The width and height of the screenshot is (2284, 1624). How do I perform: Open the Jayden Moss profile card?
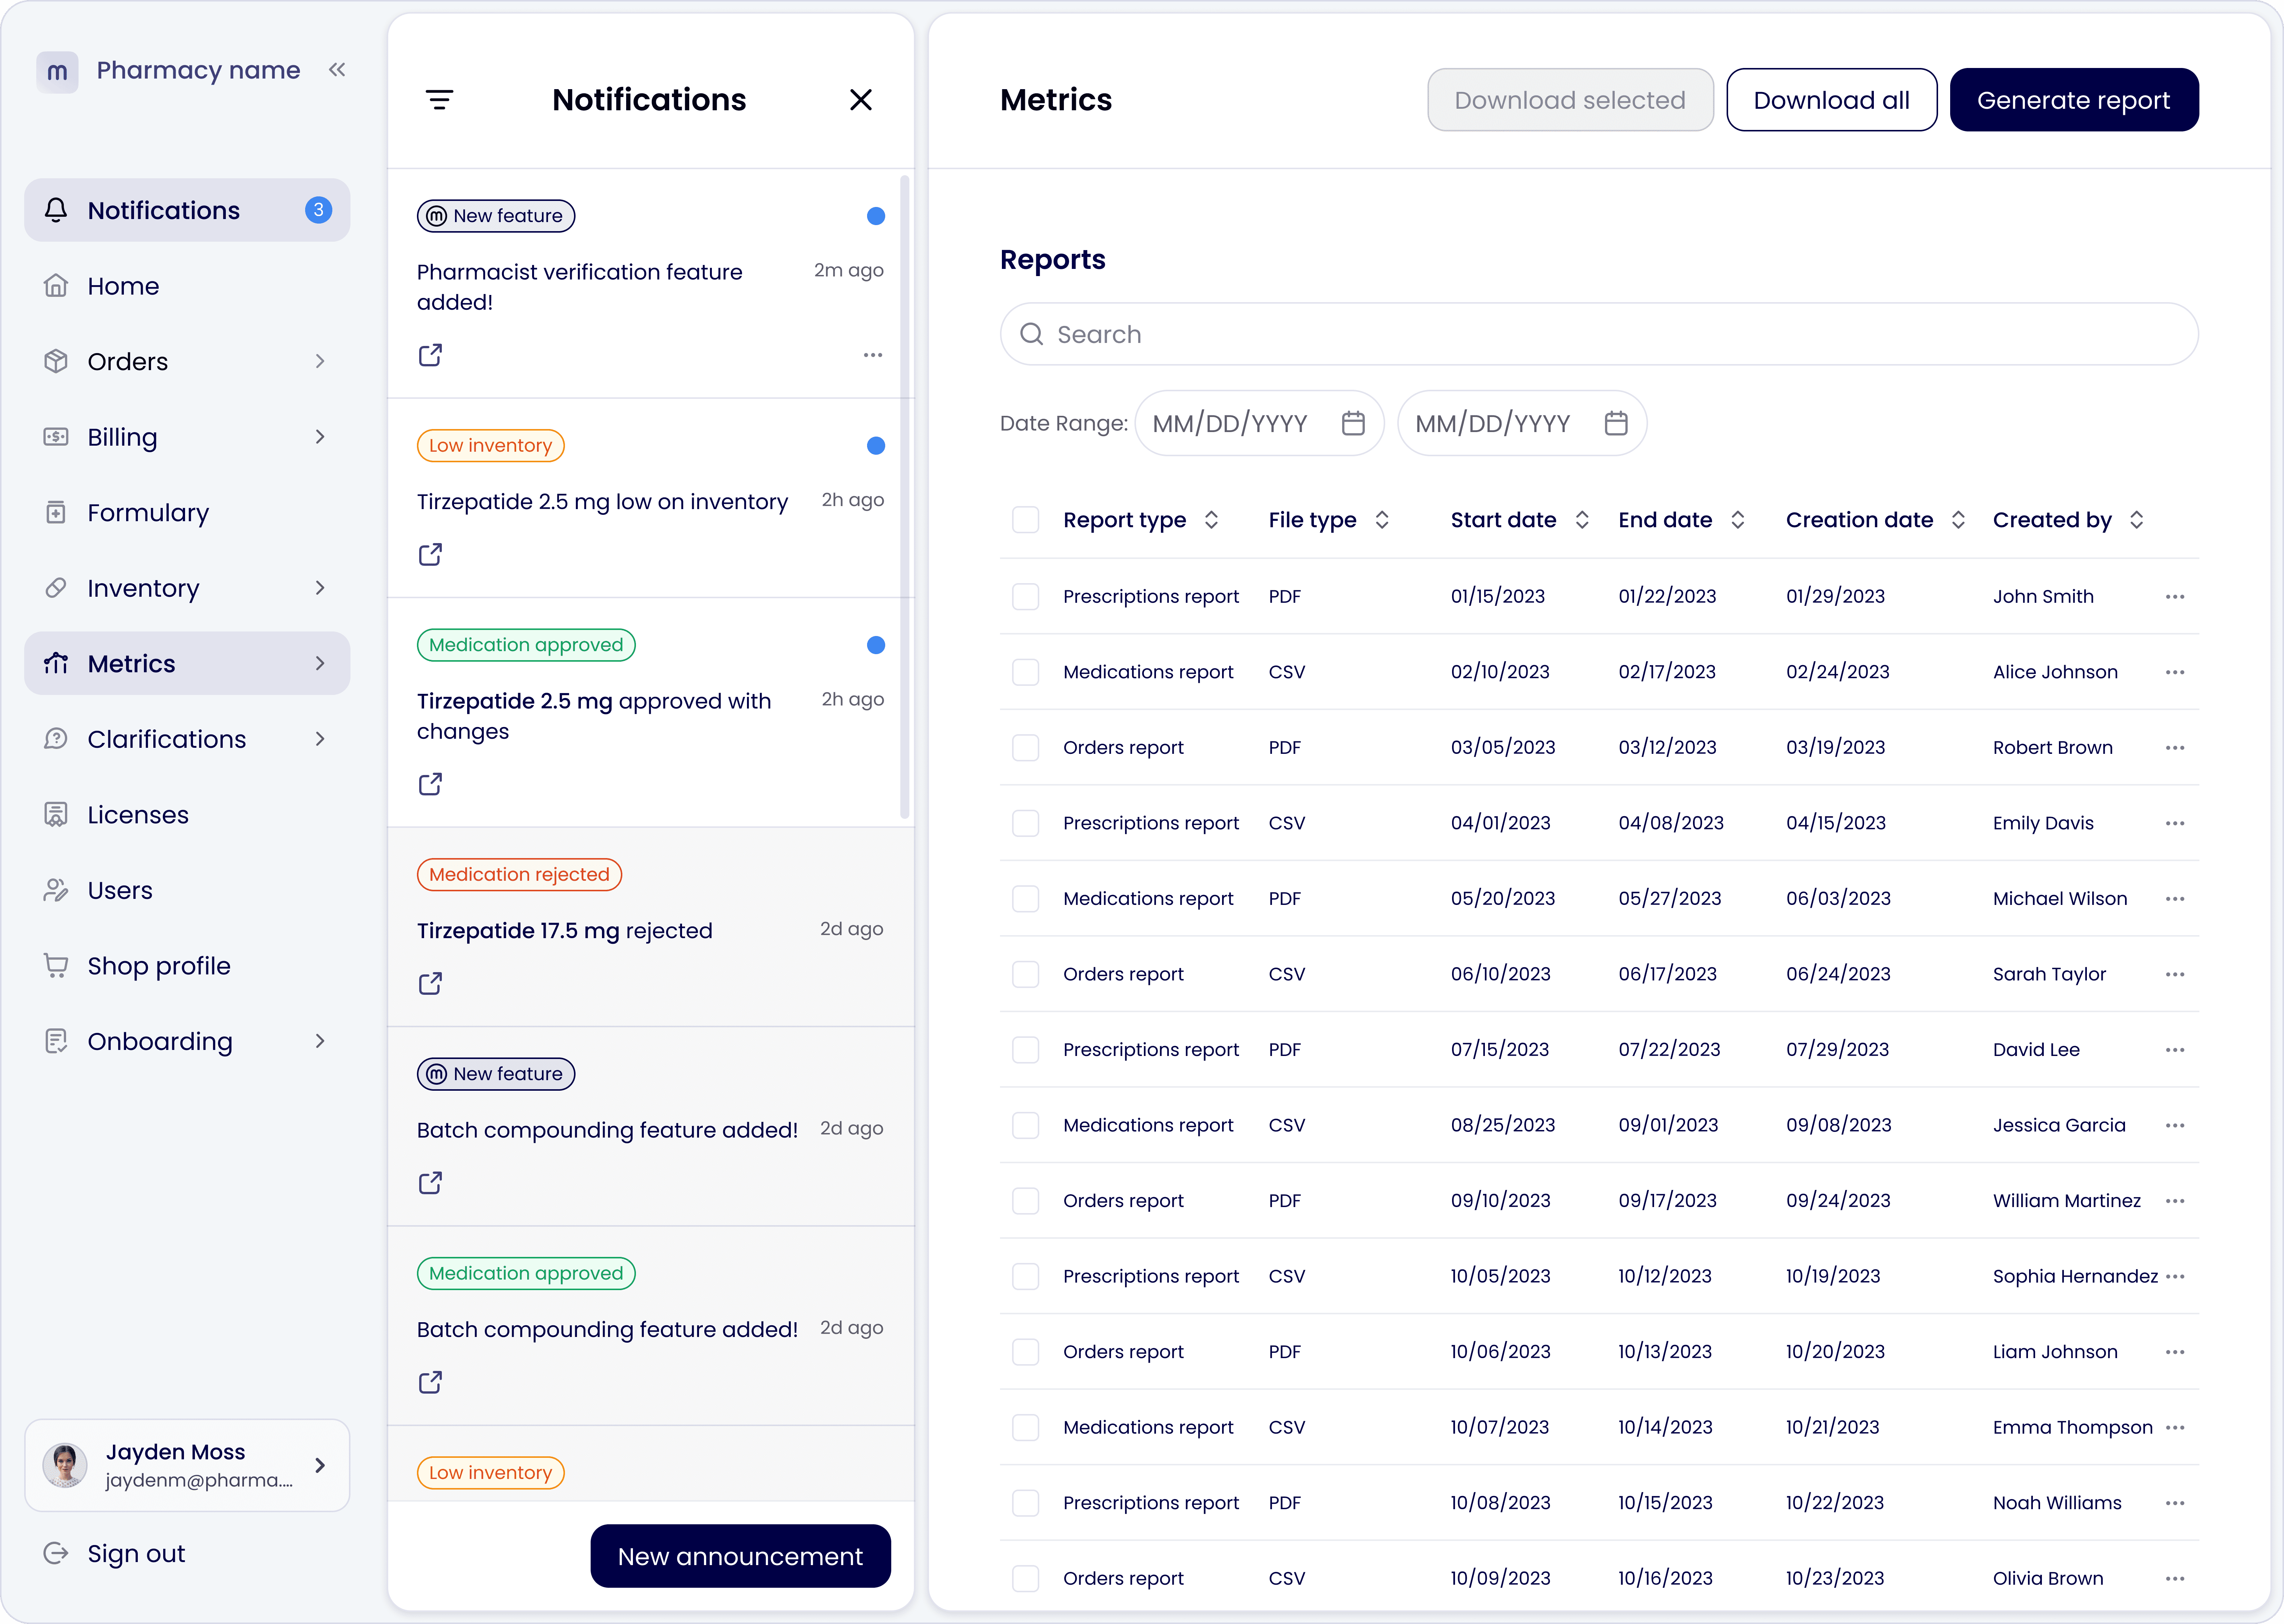(187, 1465)
